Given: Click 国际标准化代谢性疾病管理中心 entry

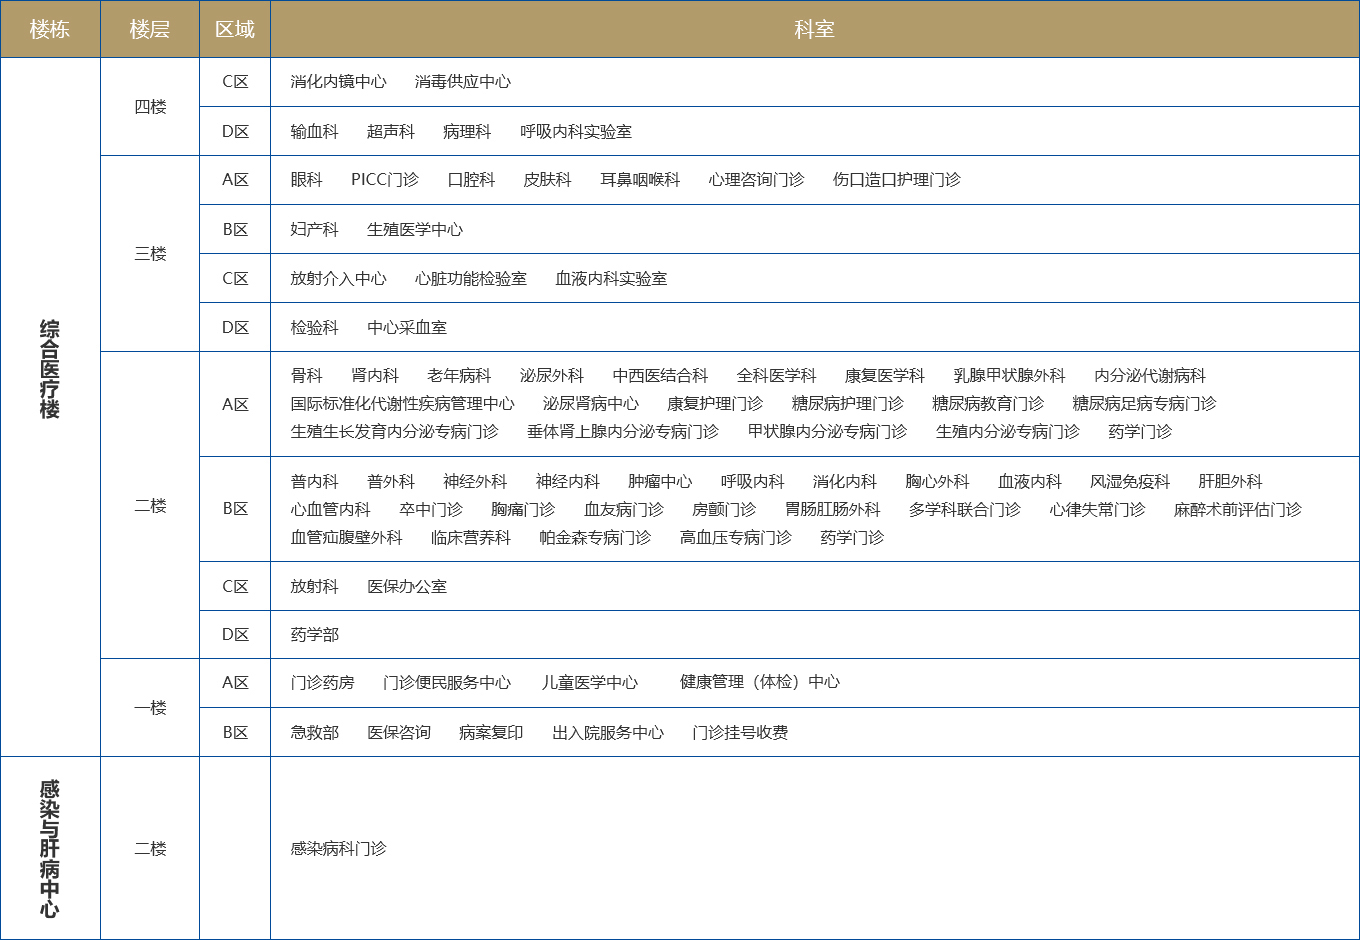Looking at the screenshot, I should pos(402,404).
